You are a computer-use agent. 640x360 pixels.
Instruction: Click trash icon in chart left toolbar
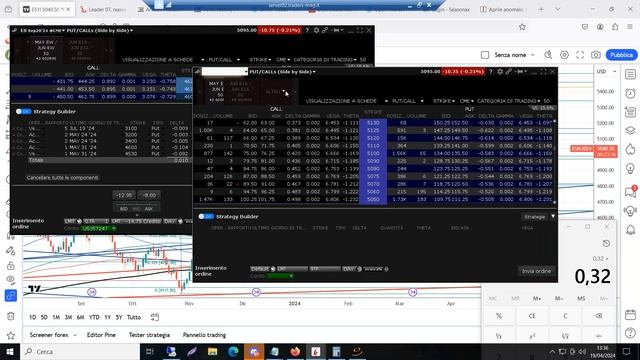point(11,316)
